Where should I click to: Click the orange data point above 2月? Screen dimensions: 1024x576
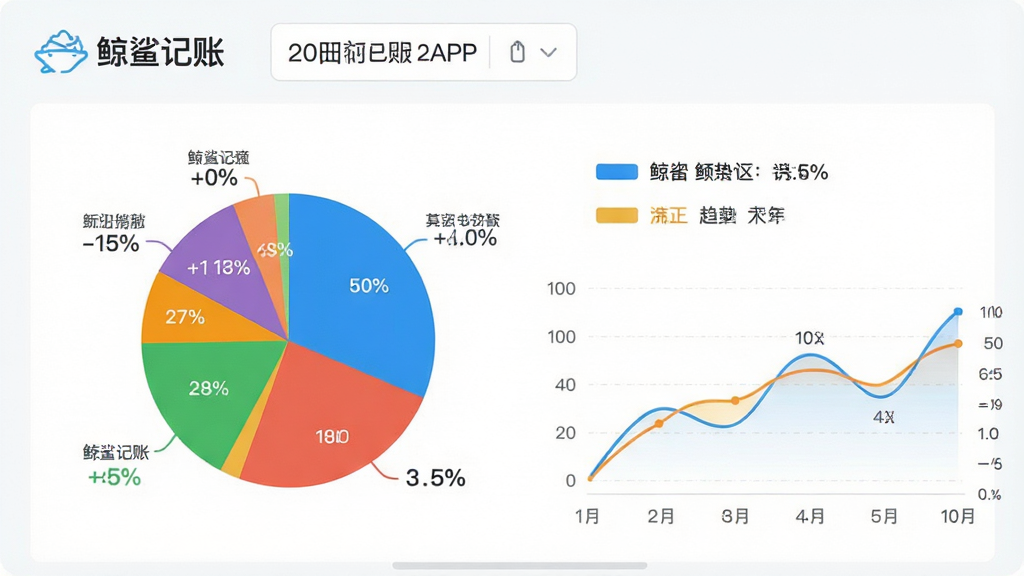pos(659,424)
